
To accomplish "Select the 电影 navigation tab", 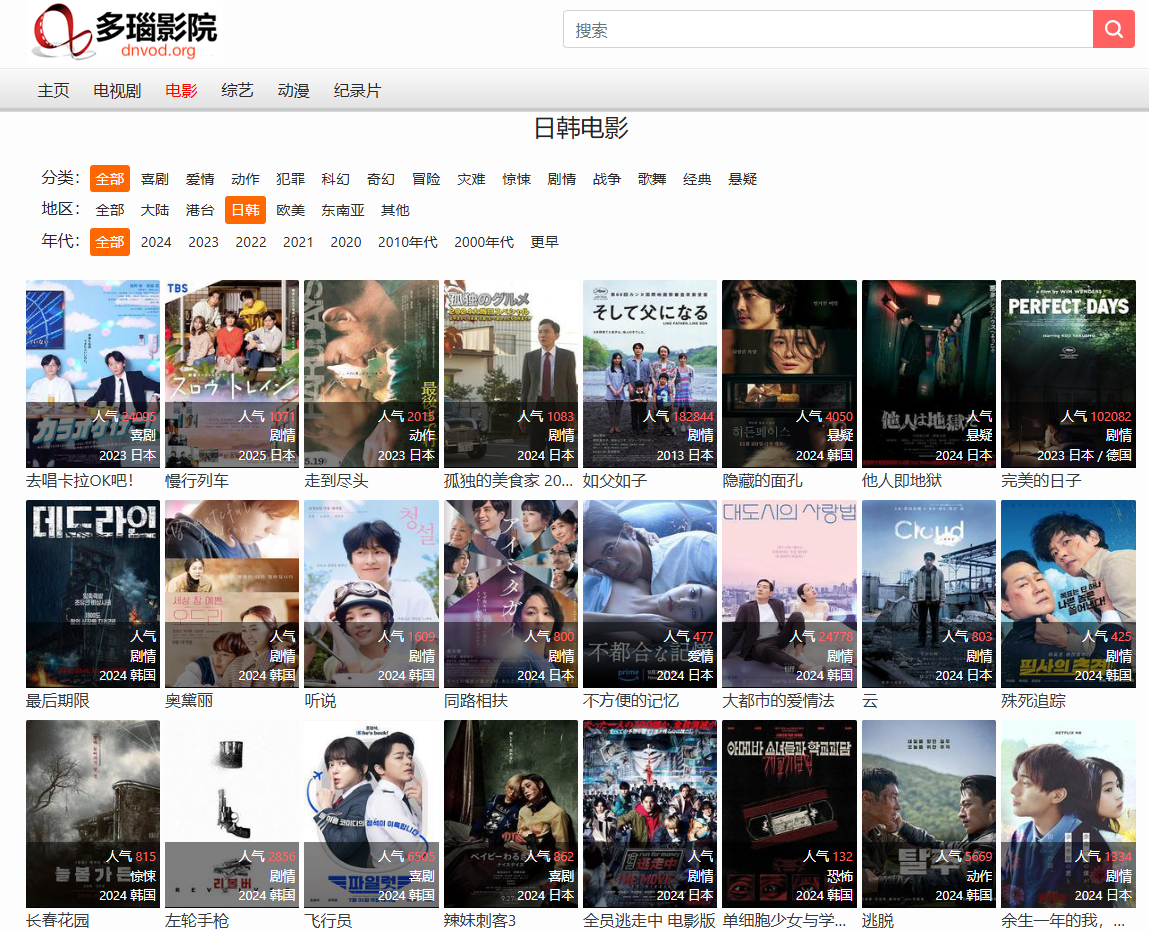I will coord(181,90).
